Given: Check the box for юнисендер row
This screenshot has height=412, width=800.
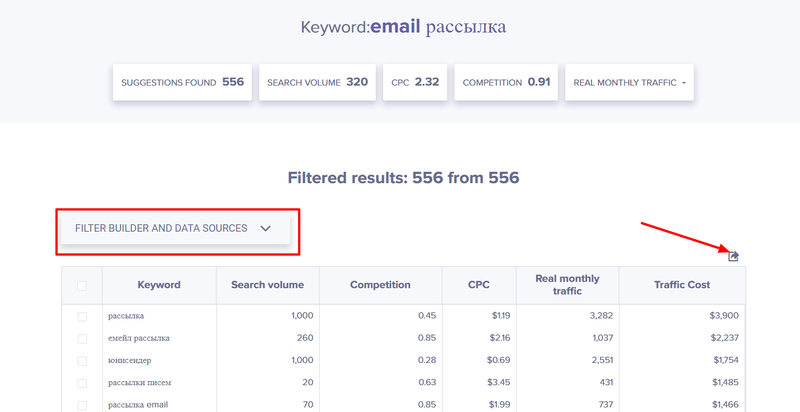Looking at the screenshot, I should point(82,361).
